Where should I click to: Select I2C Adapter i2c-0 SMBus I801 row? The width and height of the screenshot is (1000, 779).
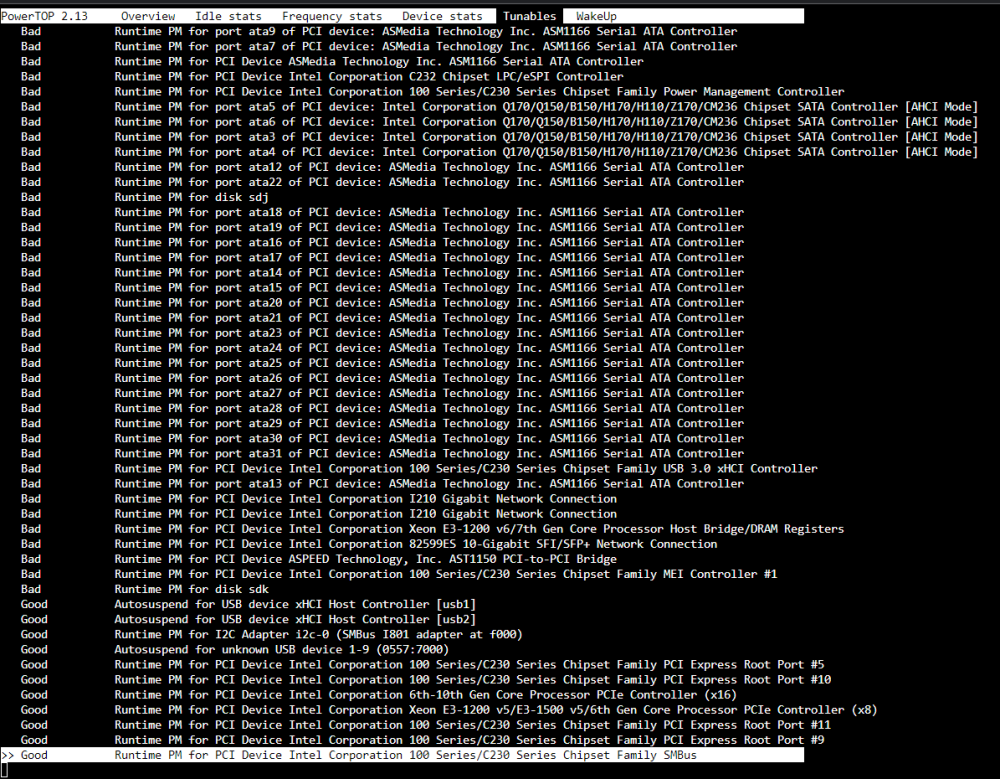272,635
